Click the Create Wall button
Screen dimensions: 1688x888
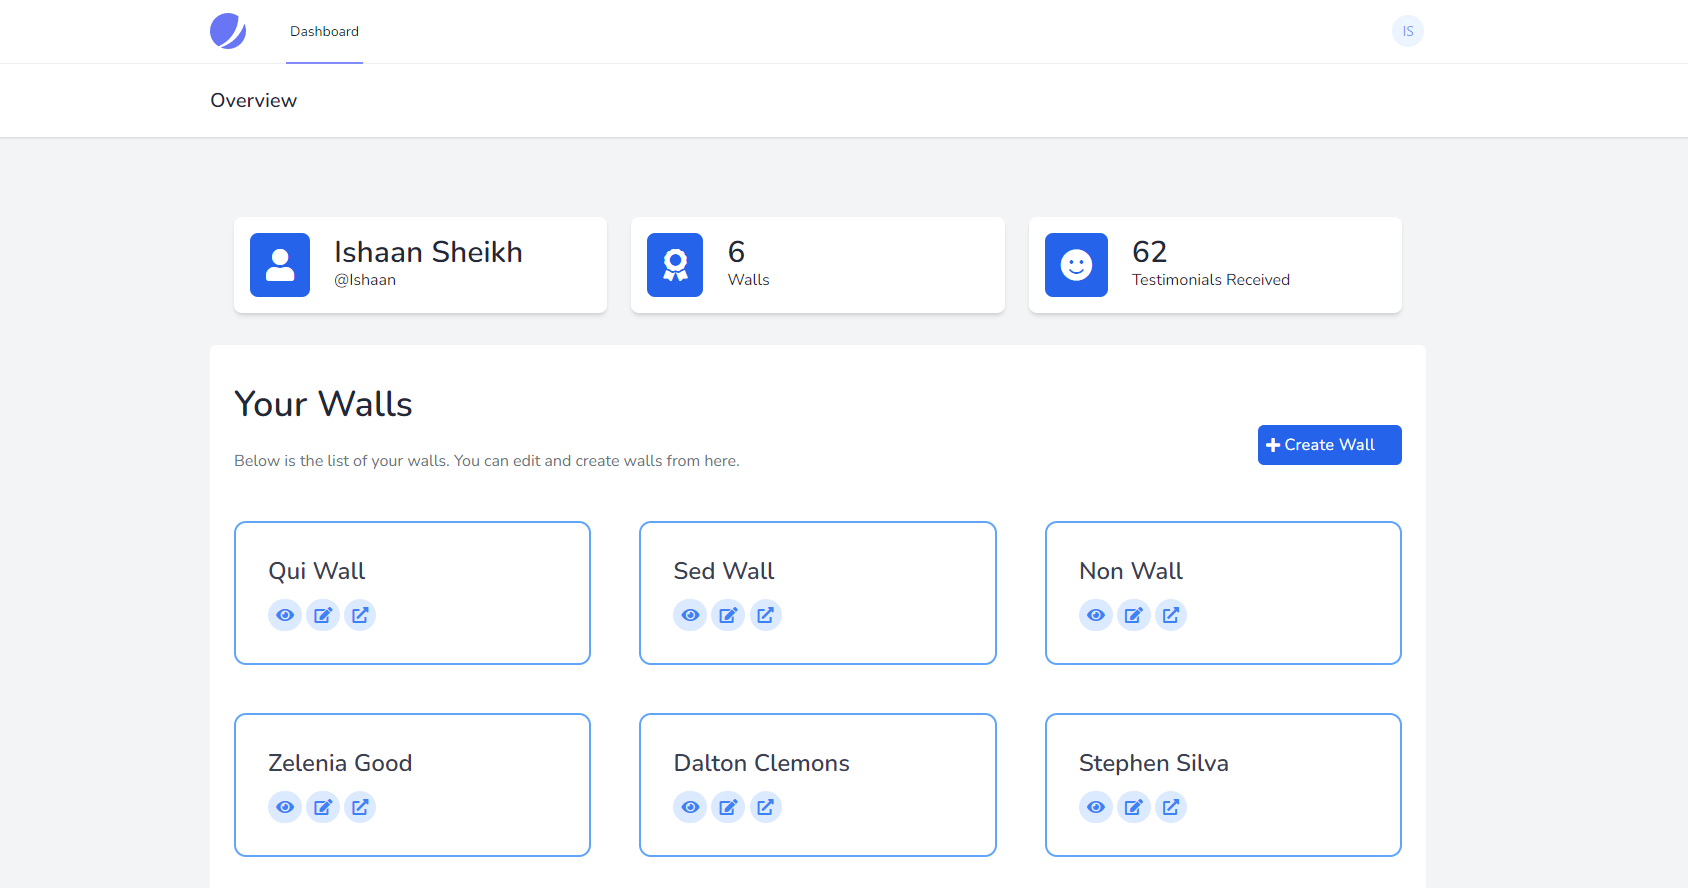[1329, 445]
